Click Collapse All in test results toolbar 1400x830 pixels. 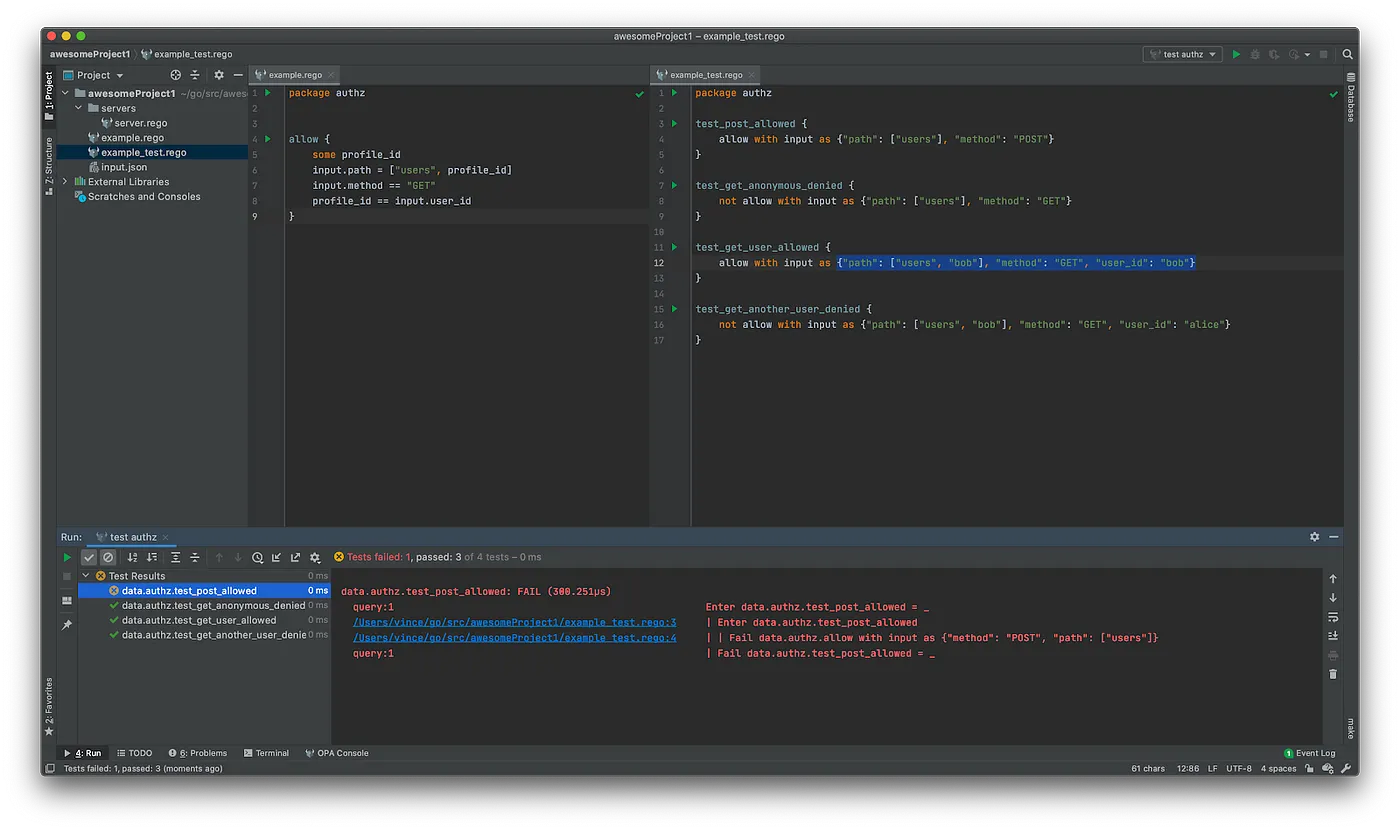coord(195,558)
